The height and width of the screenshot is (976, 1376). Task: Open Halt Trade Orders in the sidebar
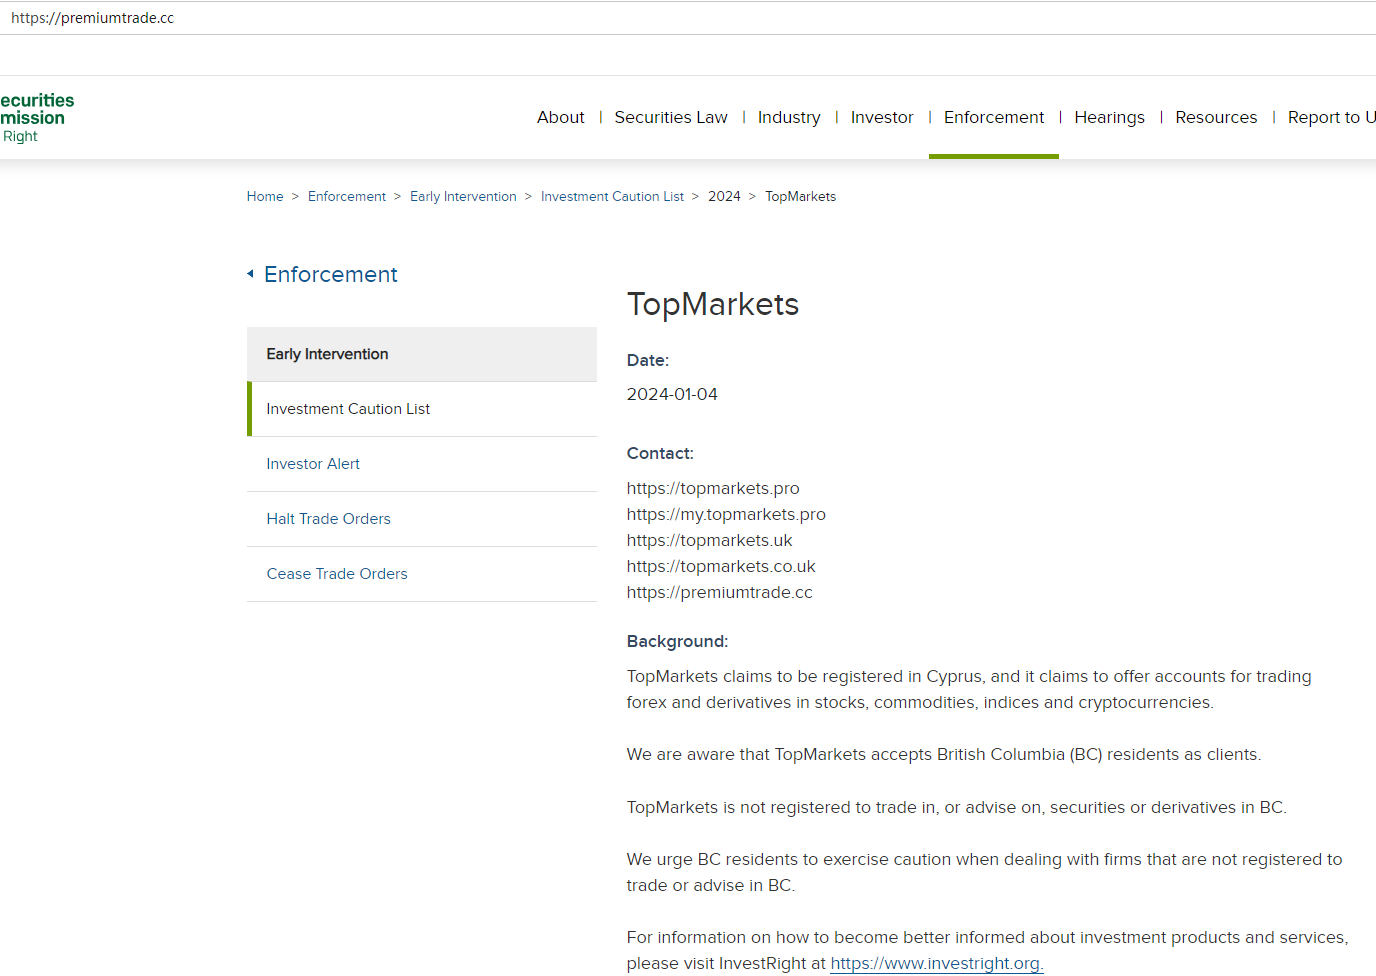[x=422, y=519]
